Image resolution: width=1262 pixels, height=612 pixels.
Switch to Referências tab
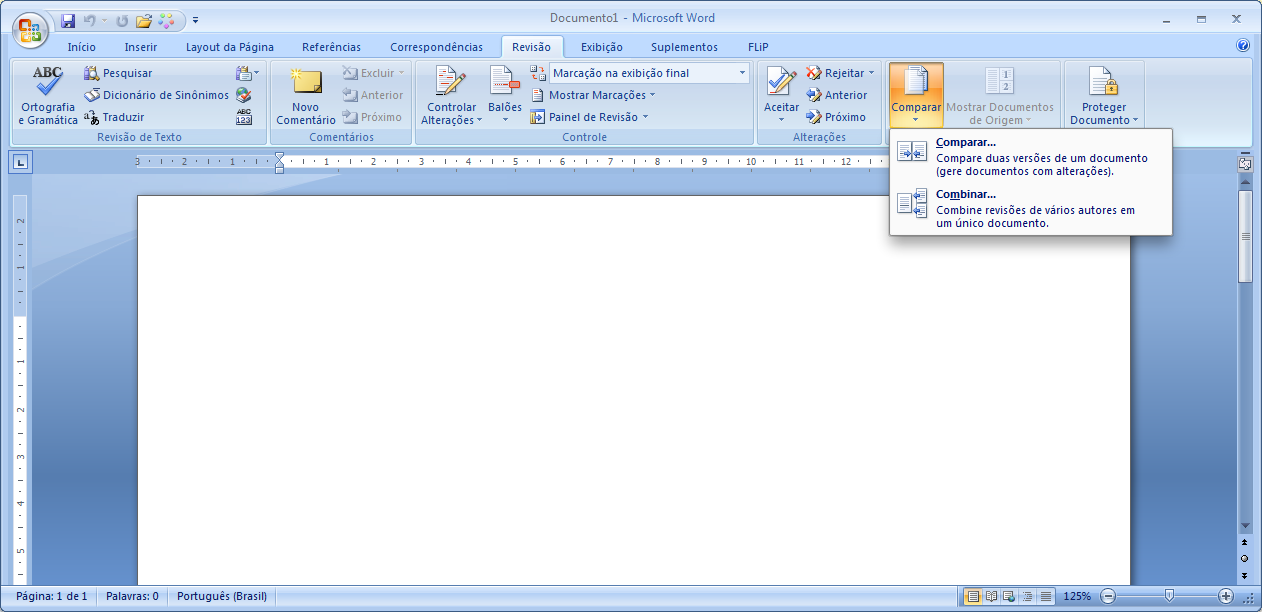[x=332, y=47]
